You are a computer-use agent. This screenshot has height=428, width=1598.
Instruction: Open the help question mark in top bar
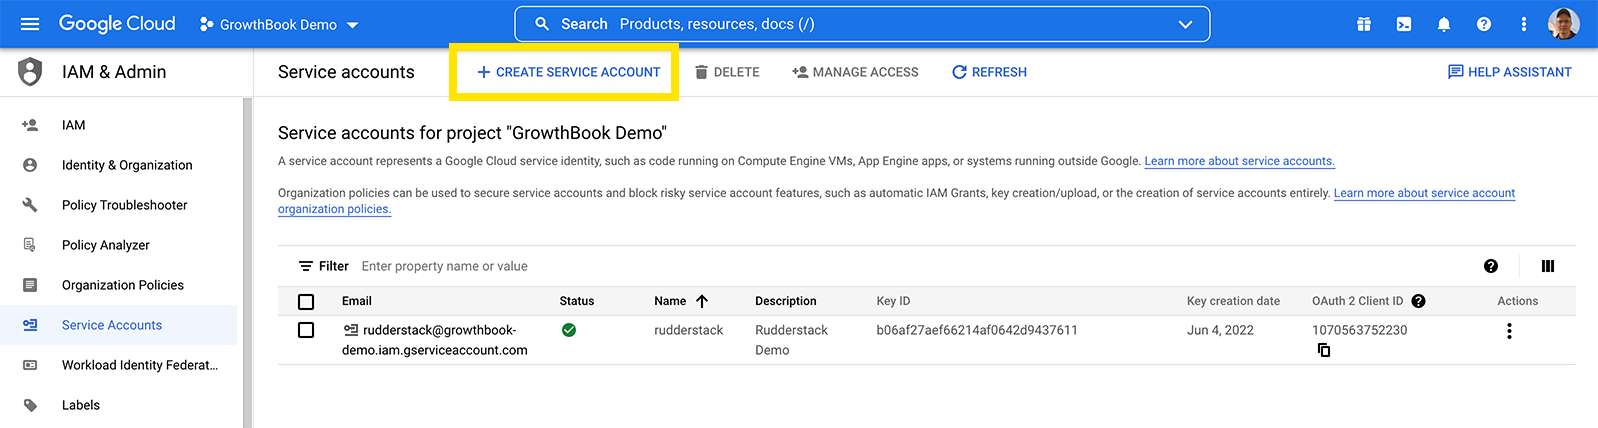tap(1484, 24)
